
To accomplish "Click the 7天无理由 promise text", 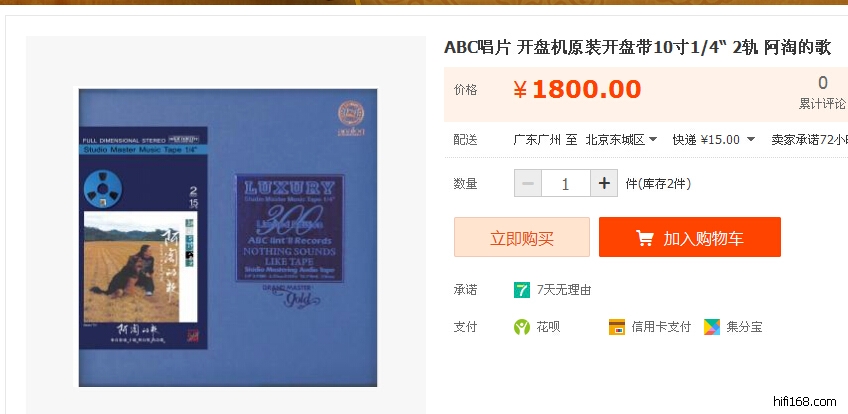I will [564, 290].
